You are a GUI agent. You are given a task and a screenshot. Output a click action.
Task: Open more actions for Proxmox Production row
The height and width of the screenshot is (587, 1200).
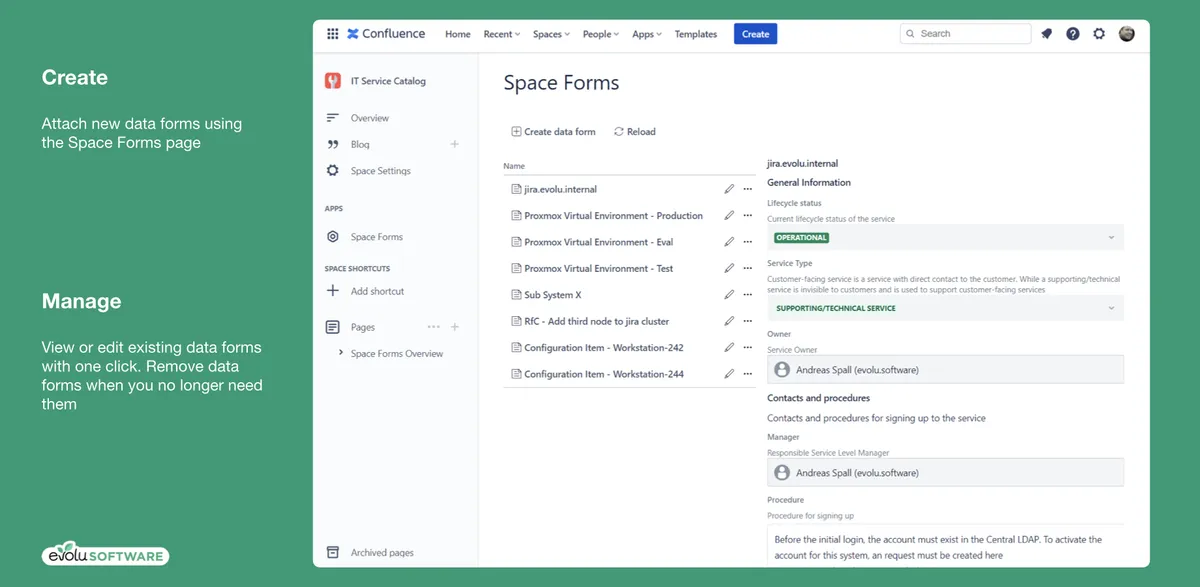[x=747, y=216]
